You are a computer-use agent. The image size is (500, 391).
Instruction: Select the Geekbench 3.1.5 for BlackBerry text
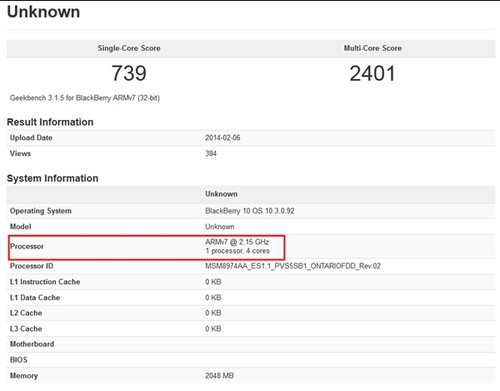point(85,98)
